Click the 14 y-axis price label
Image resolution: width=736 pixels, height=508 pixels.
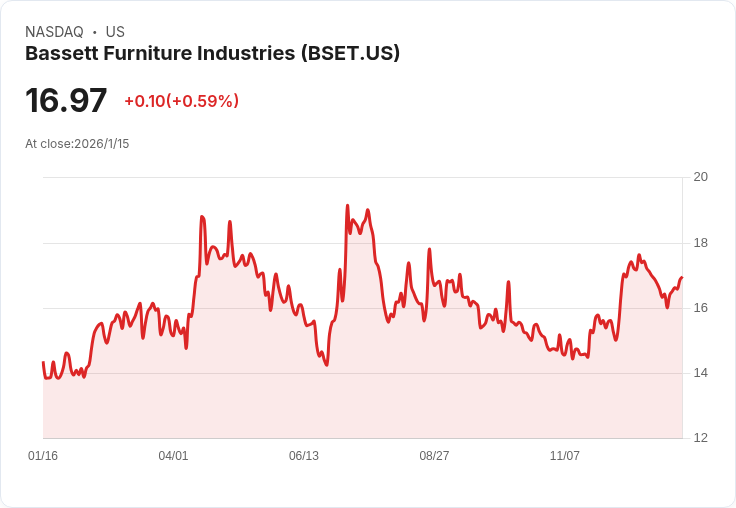(x=701, y=373)
